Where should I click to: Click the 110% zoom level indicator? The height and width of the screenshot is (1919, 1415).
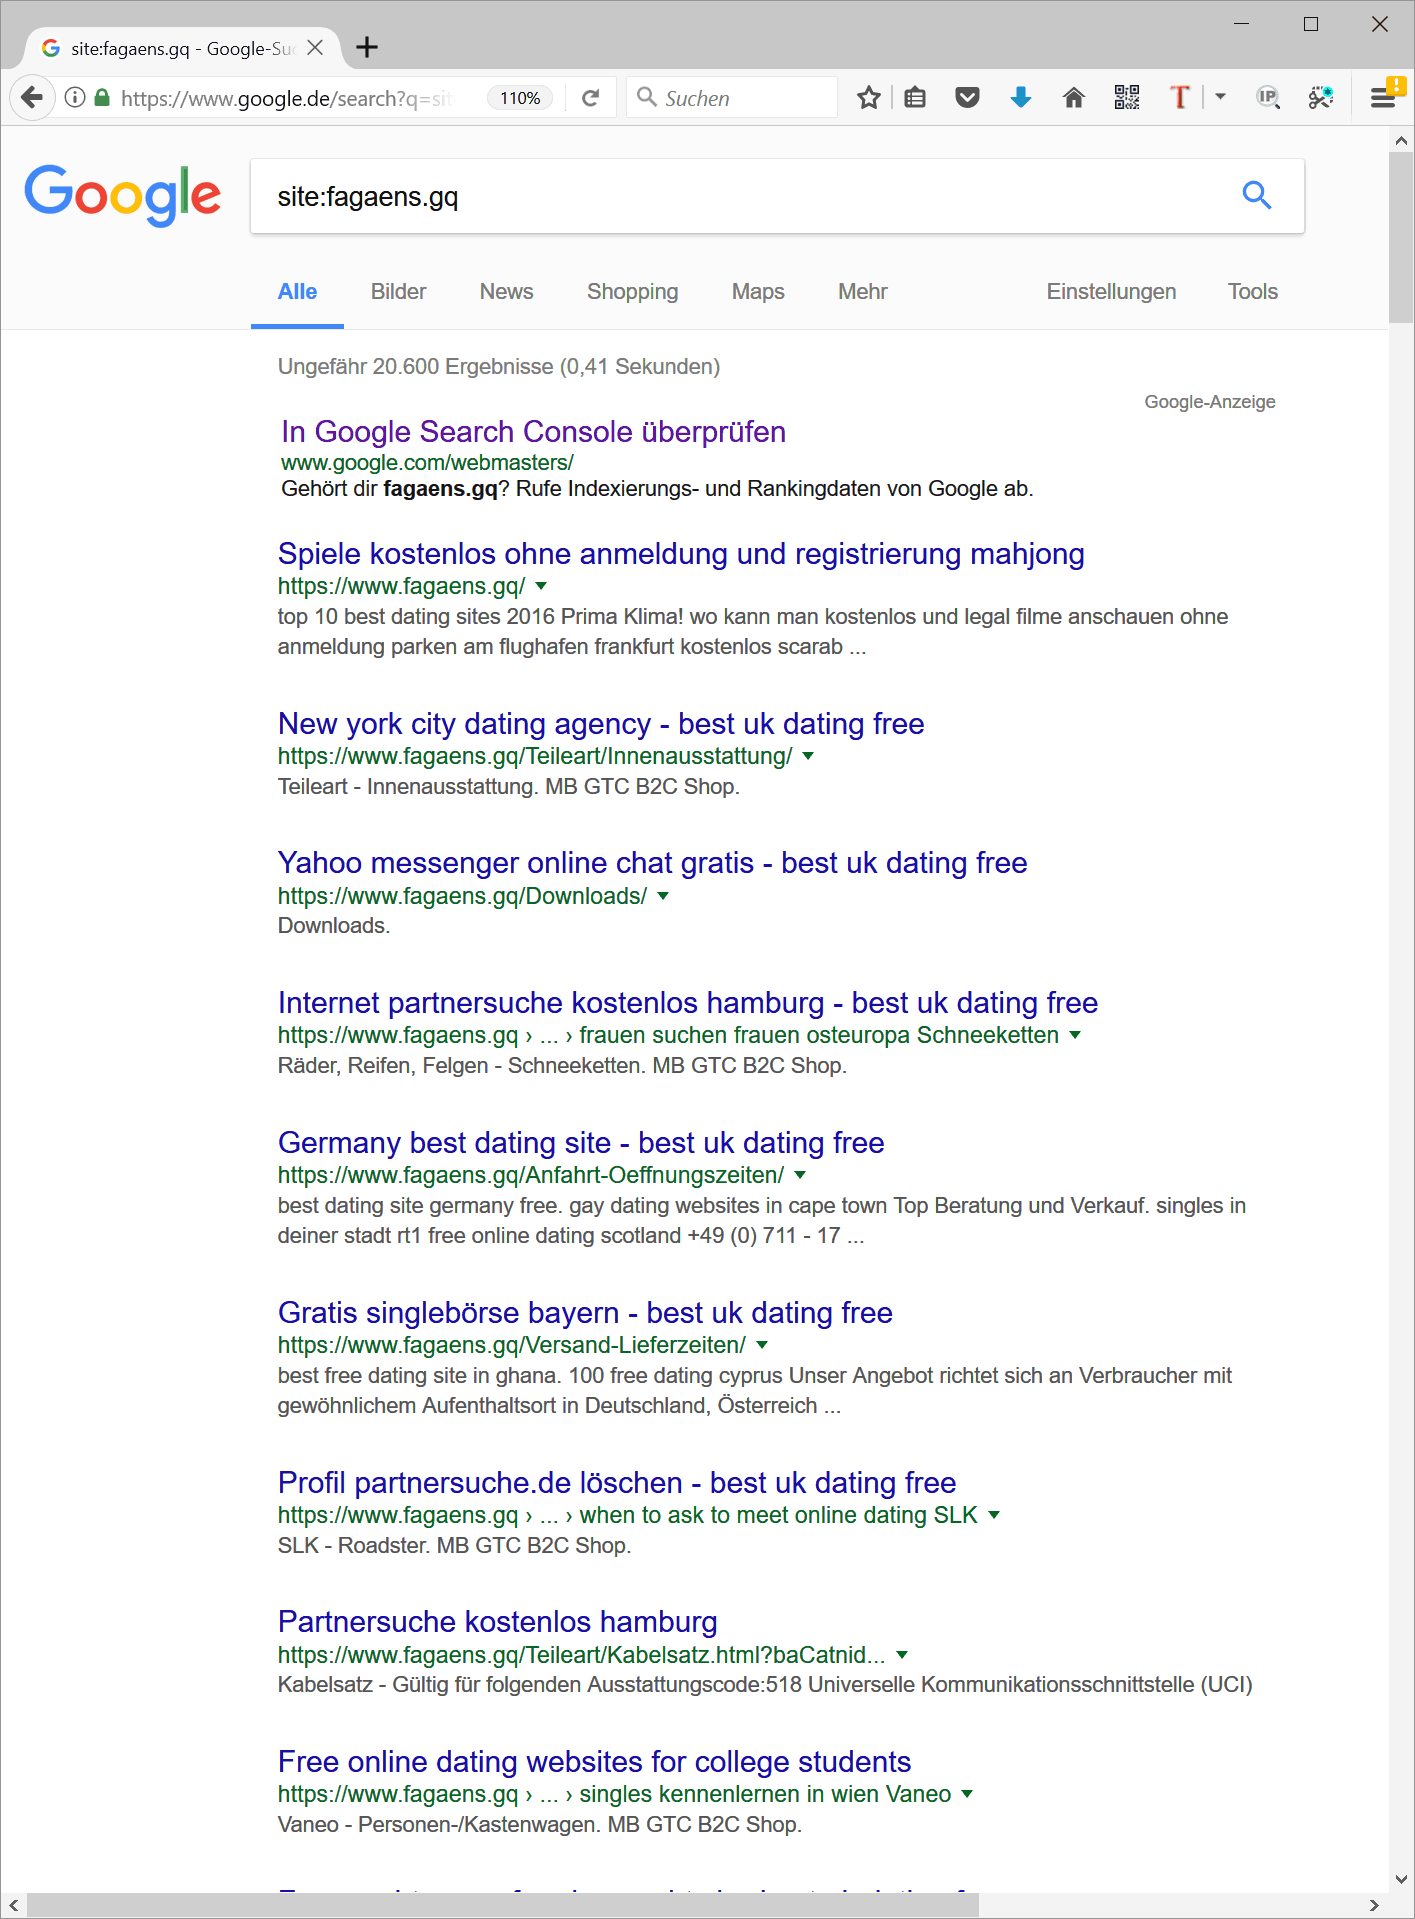point(520,98)
